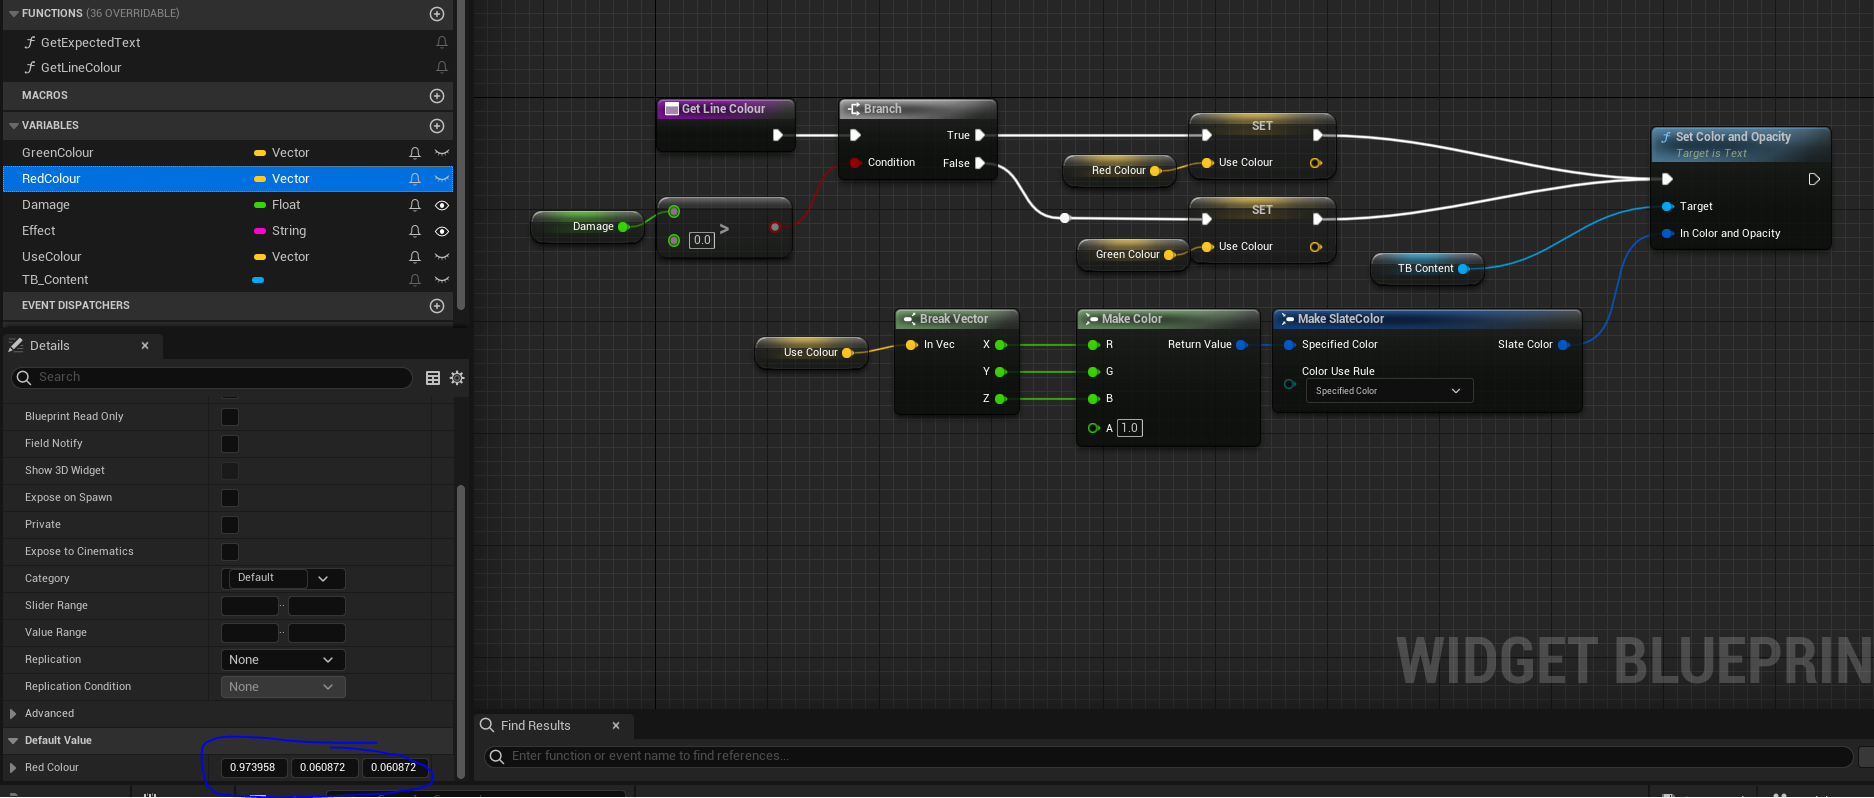The image size is (1874, 798).
Task: Tick the Expose on Spawn checkbox
Action: tap(230, 498)
